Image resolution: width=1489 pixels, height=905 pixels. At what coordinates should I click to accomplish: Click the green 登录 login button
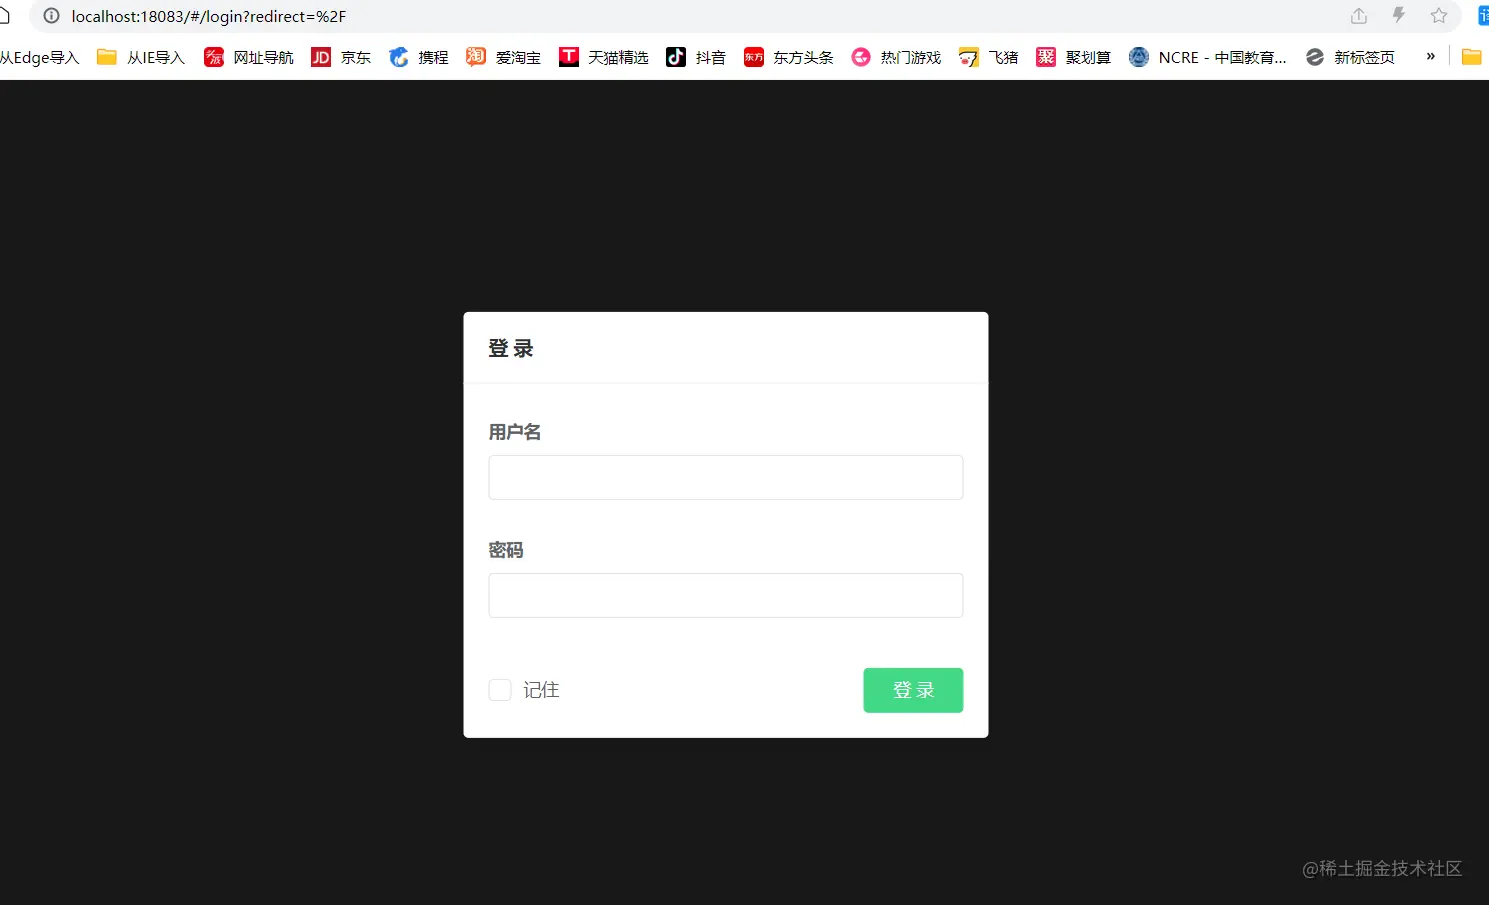[913, 690]
